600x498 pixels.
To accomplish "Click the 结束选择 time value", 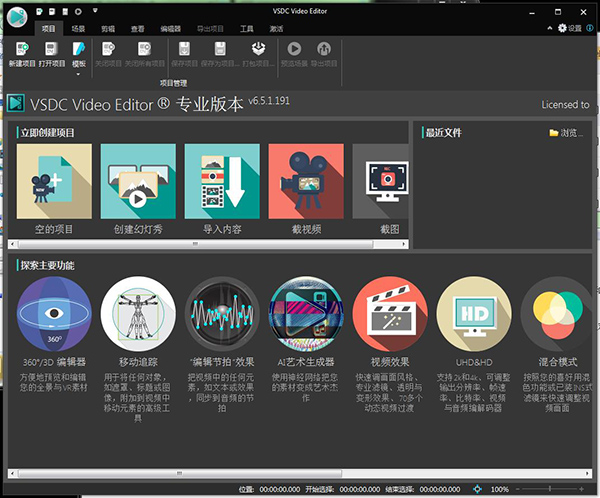I will pyautogui.click(x=440, y=489).
